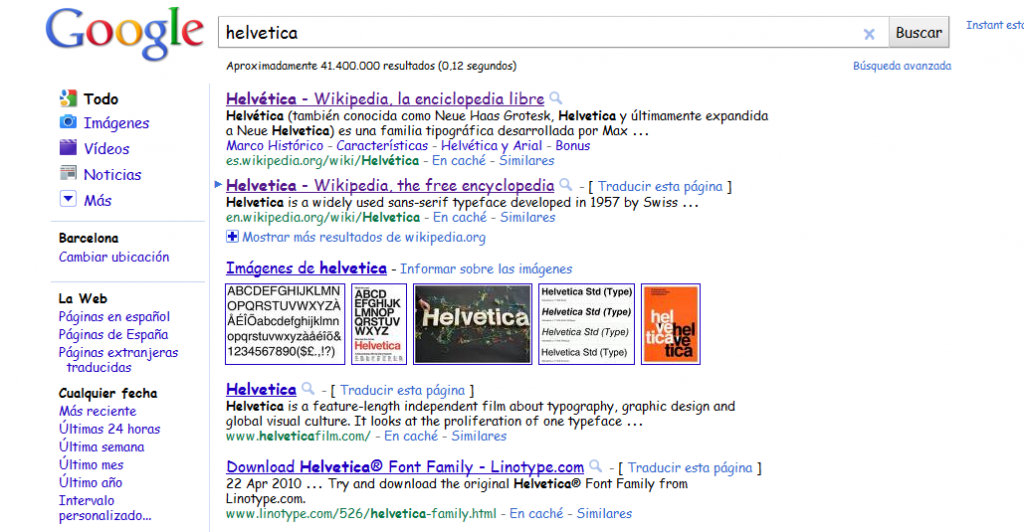Open the orange helvetica poster thumbnail
This screenshot has height=532, width=1024.
click(671, 324)
